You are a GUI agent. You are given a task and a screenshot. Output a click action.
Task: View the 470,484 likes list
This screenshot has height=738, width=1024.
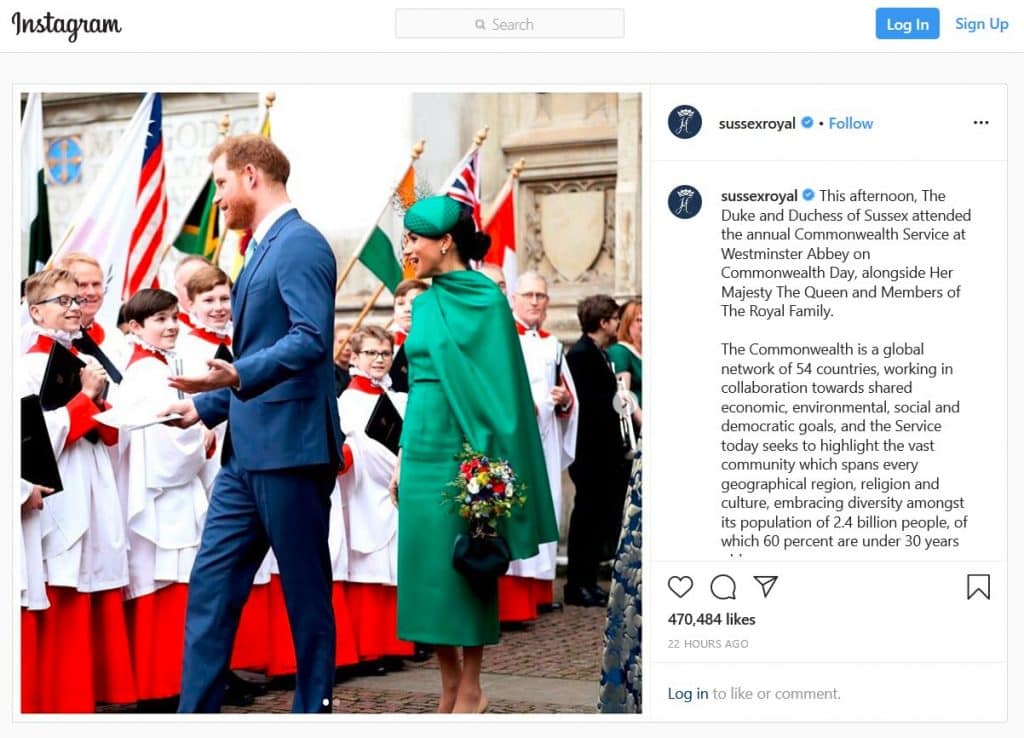pos(711,619)
